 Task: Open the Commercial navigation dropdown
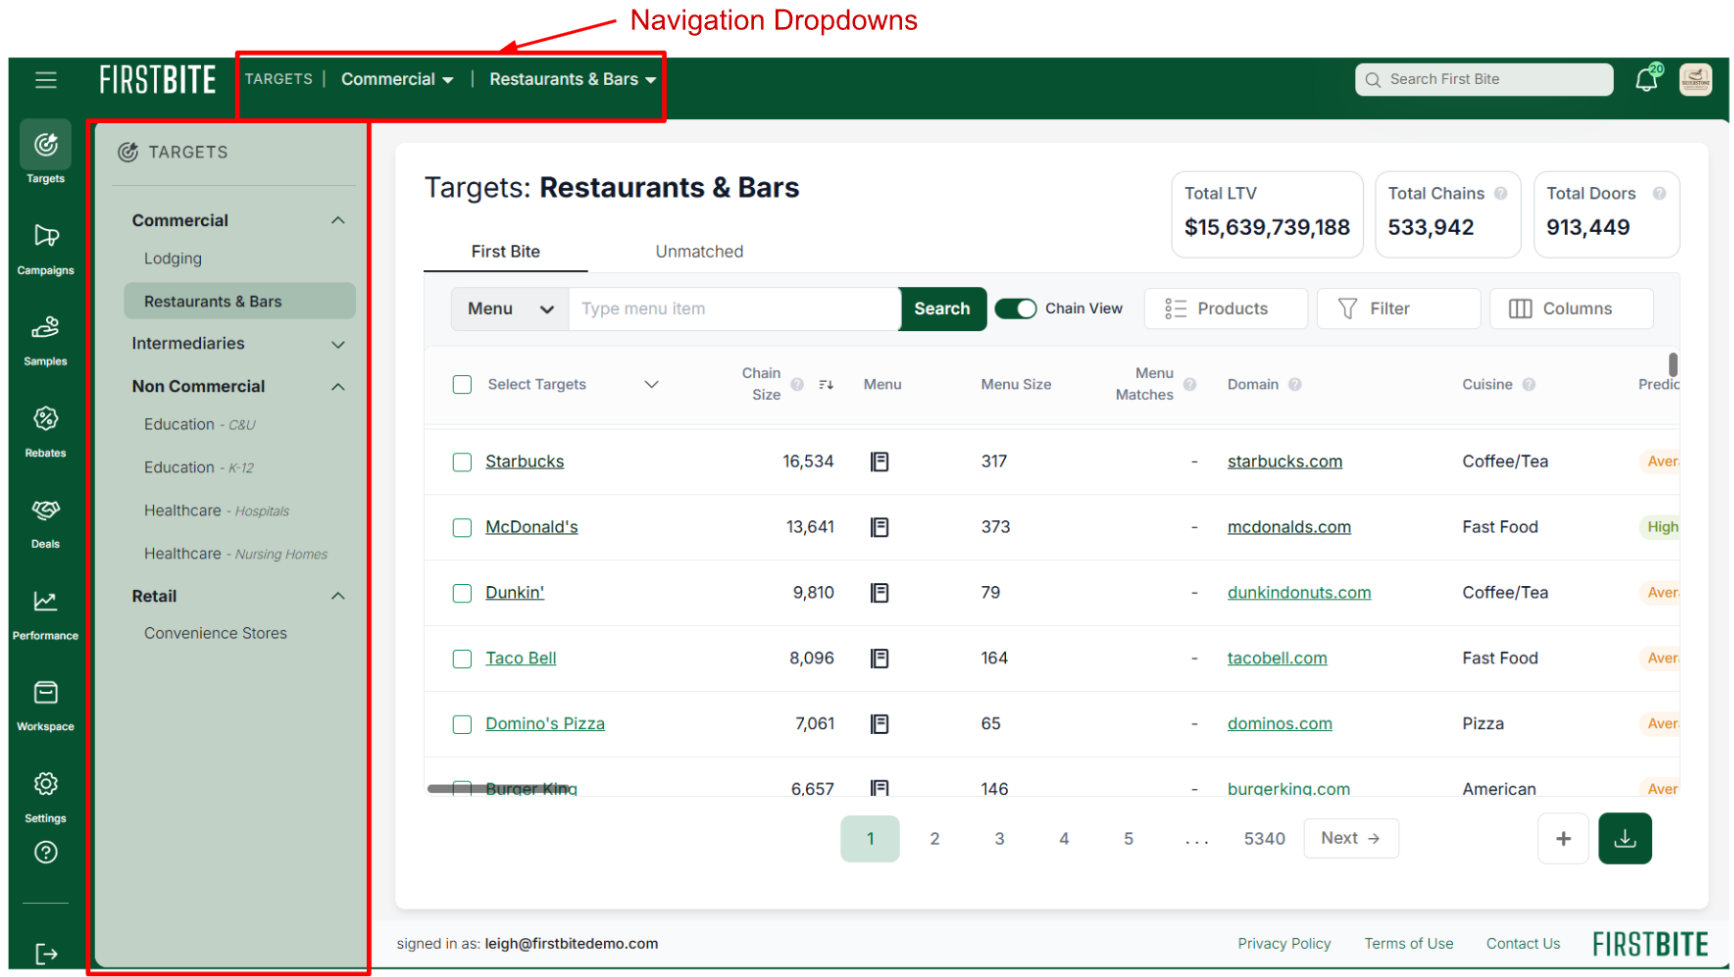[x=397, y=80]
